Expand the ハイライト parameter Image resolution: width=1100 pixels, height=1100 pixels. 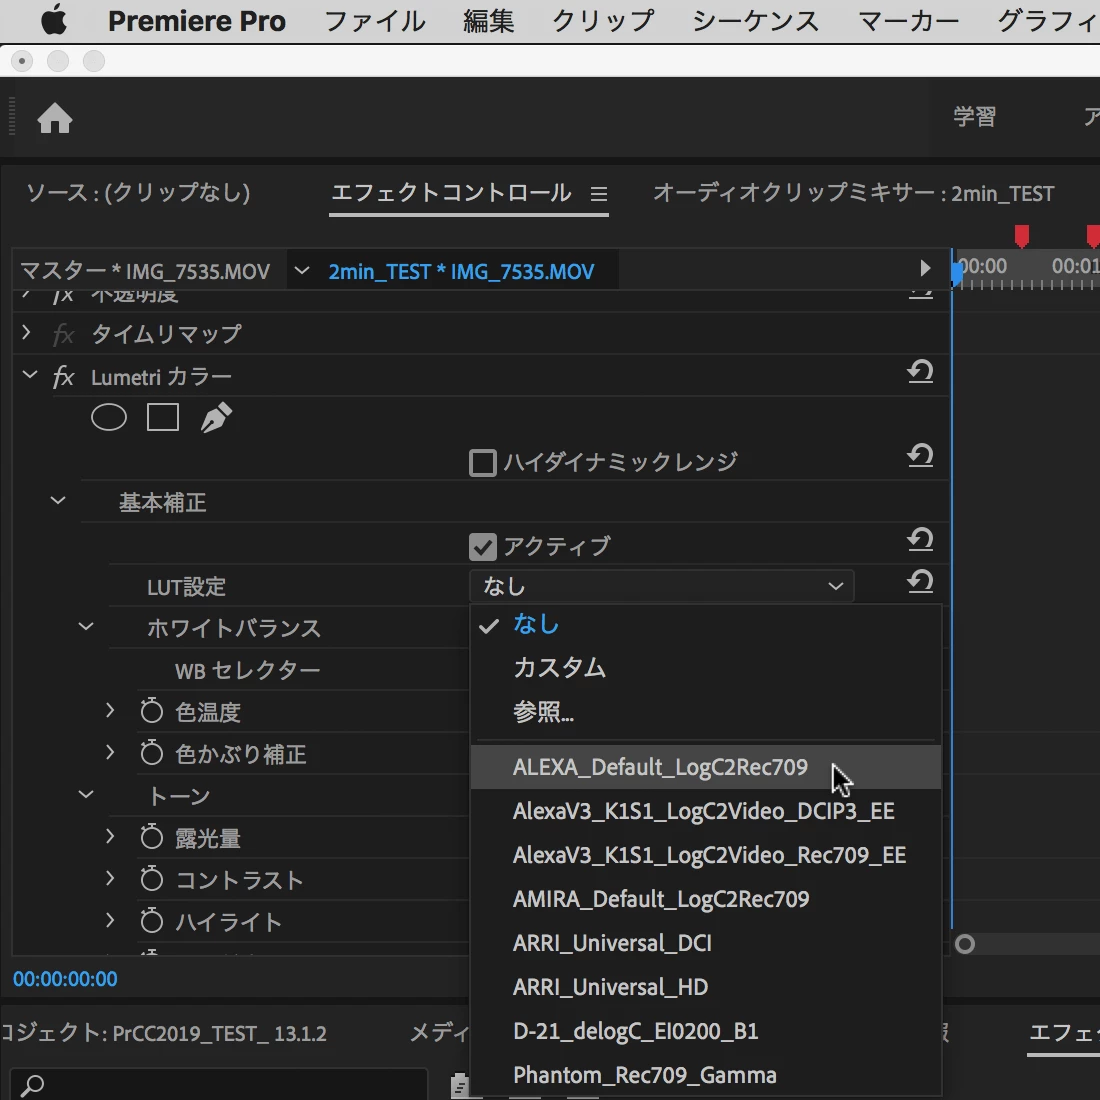tap(110, 920)
